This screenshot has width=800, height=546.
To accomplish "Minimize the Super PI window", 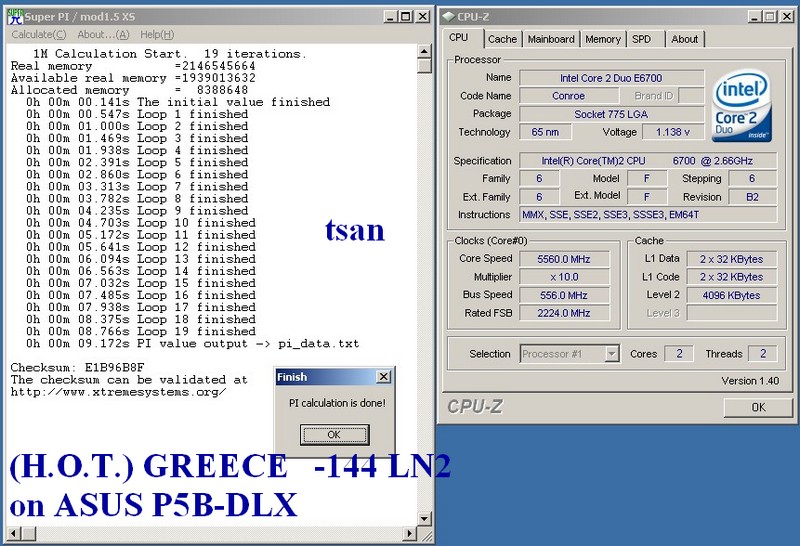I will [x=391, y=17].
